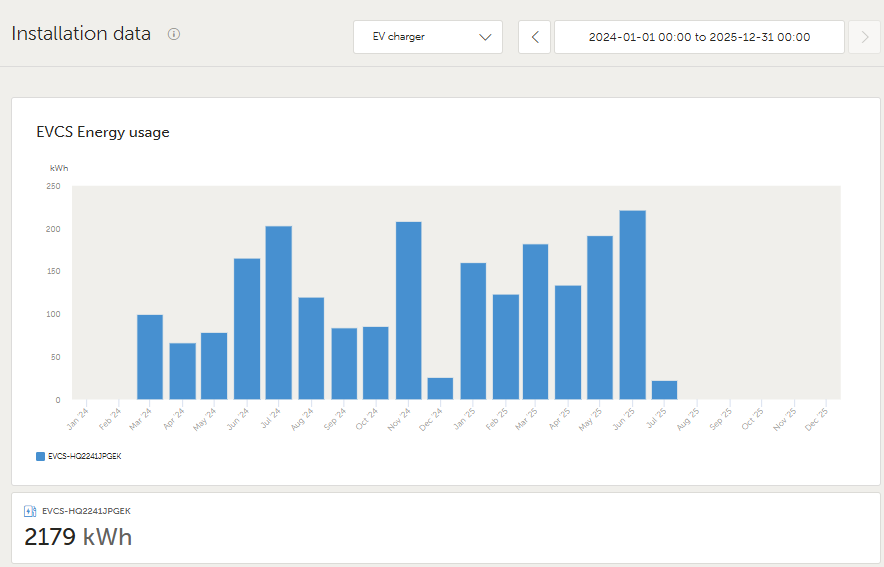The height and width of the screenshot is (567, 884).
Task: Click the EV charger device icon in summary card
Action: (30, 511)
